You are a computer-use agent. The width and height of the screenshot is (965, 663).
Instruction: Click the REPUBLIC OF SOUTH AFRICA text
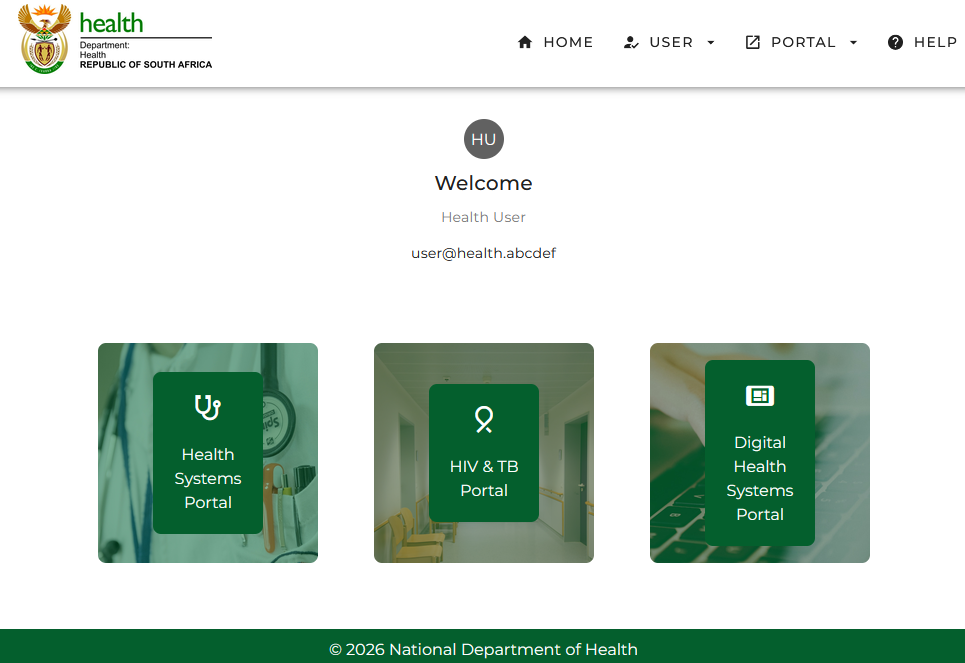146,65
